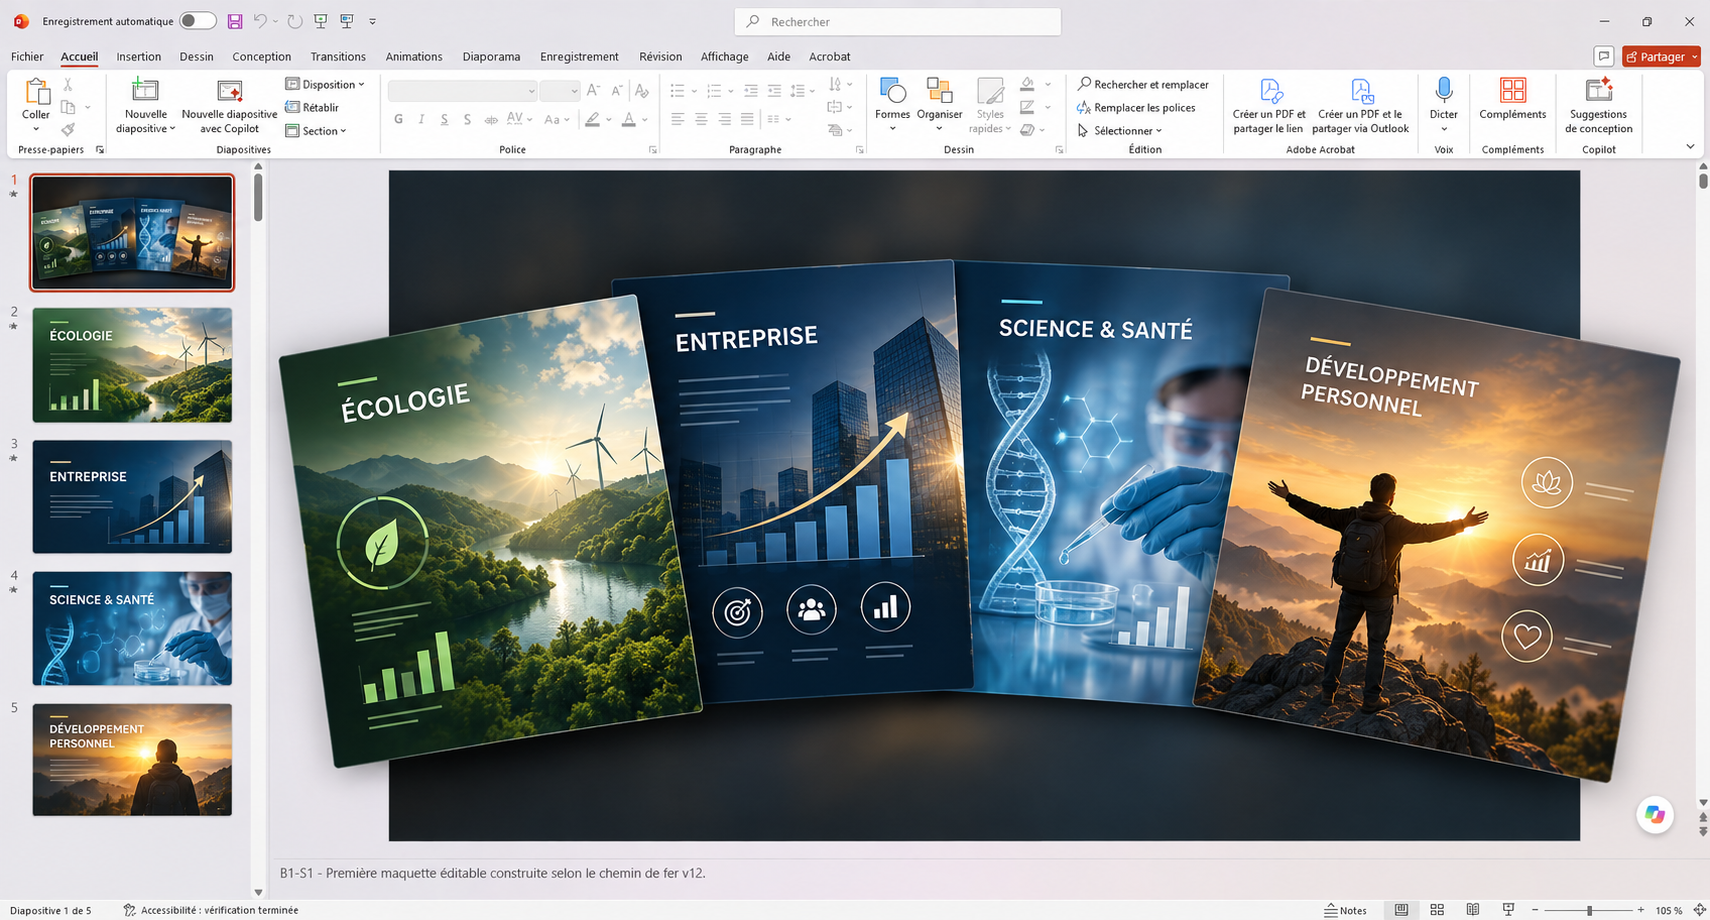Switch to reading view icon
Image resolution: width=1710 pixels, height=920 pixels.
pos(1473,910)
